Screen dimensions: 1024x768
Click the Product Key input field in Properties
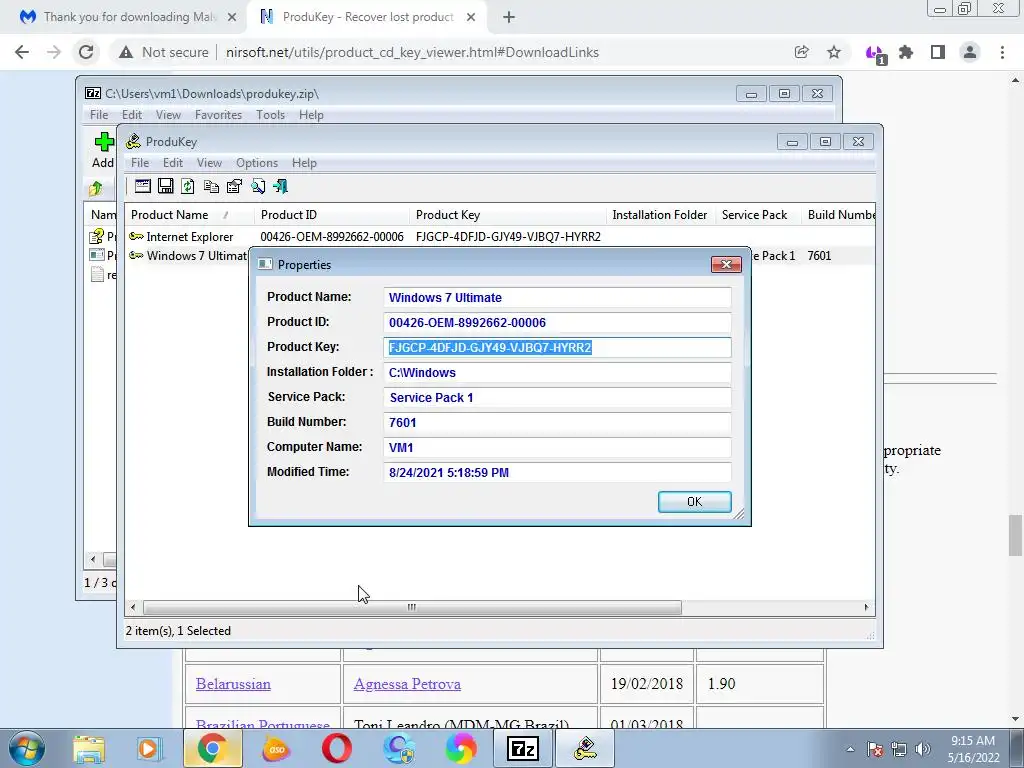tap(557, 347)
